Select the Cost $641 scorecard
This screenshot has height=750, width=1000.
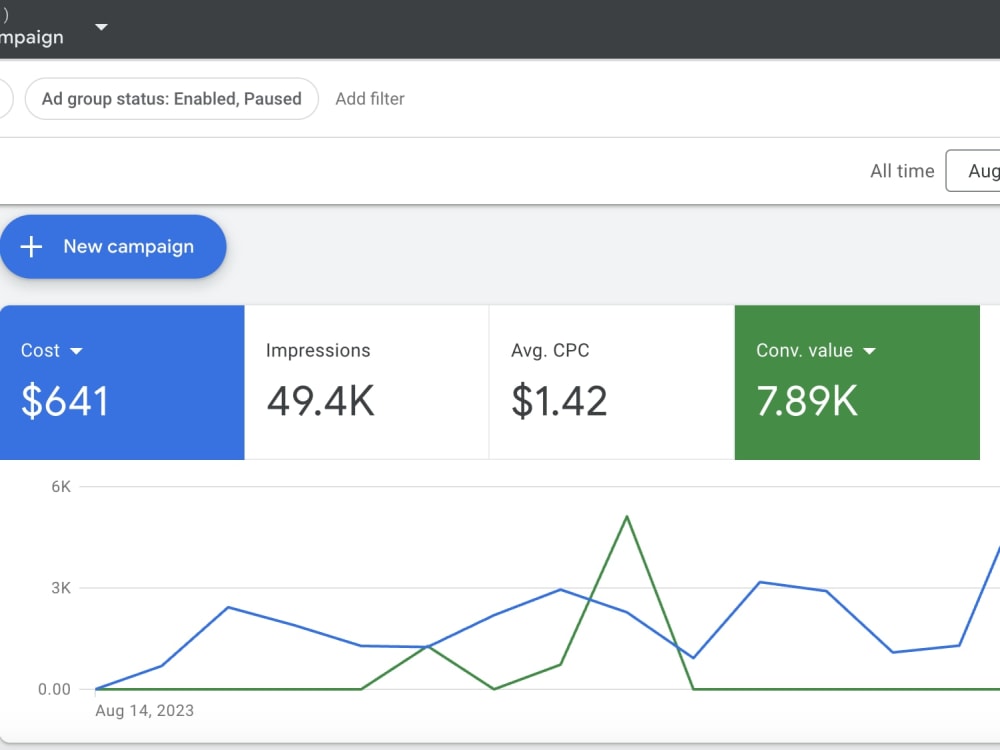click(122, 382)
